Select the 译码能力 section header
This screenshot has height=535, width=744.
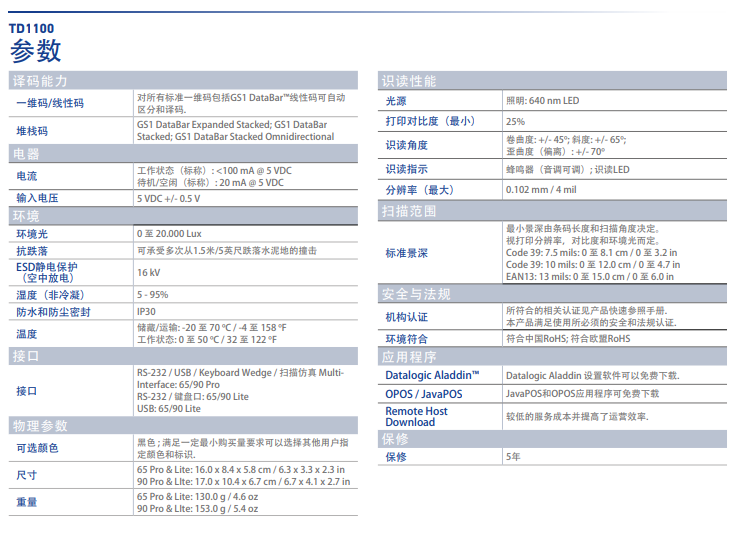click(41, 81)
